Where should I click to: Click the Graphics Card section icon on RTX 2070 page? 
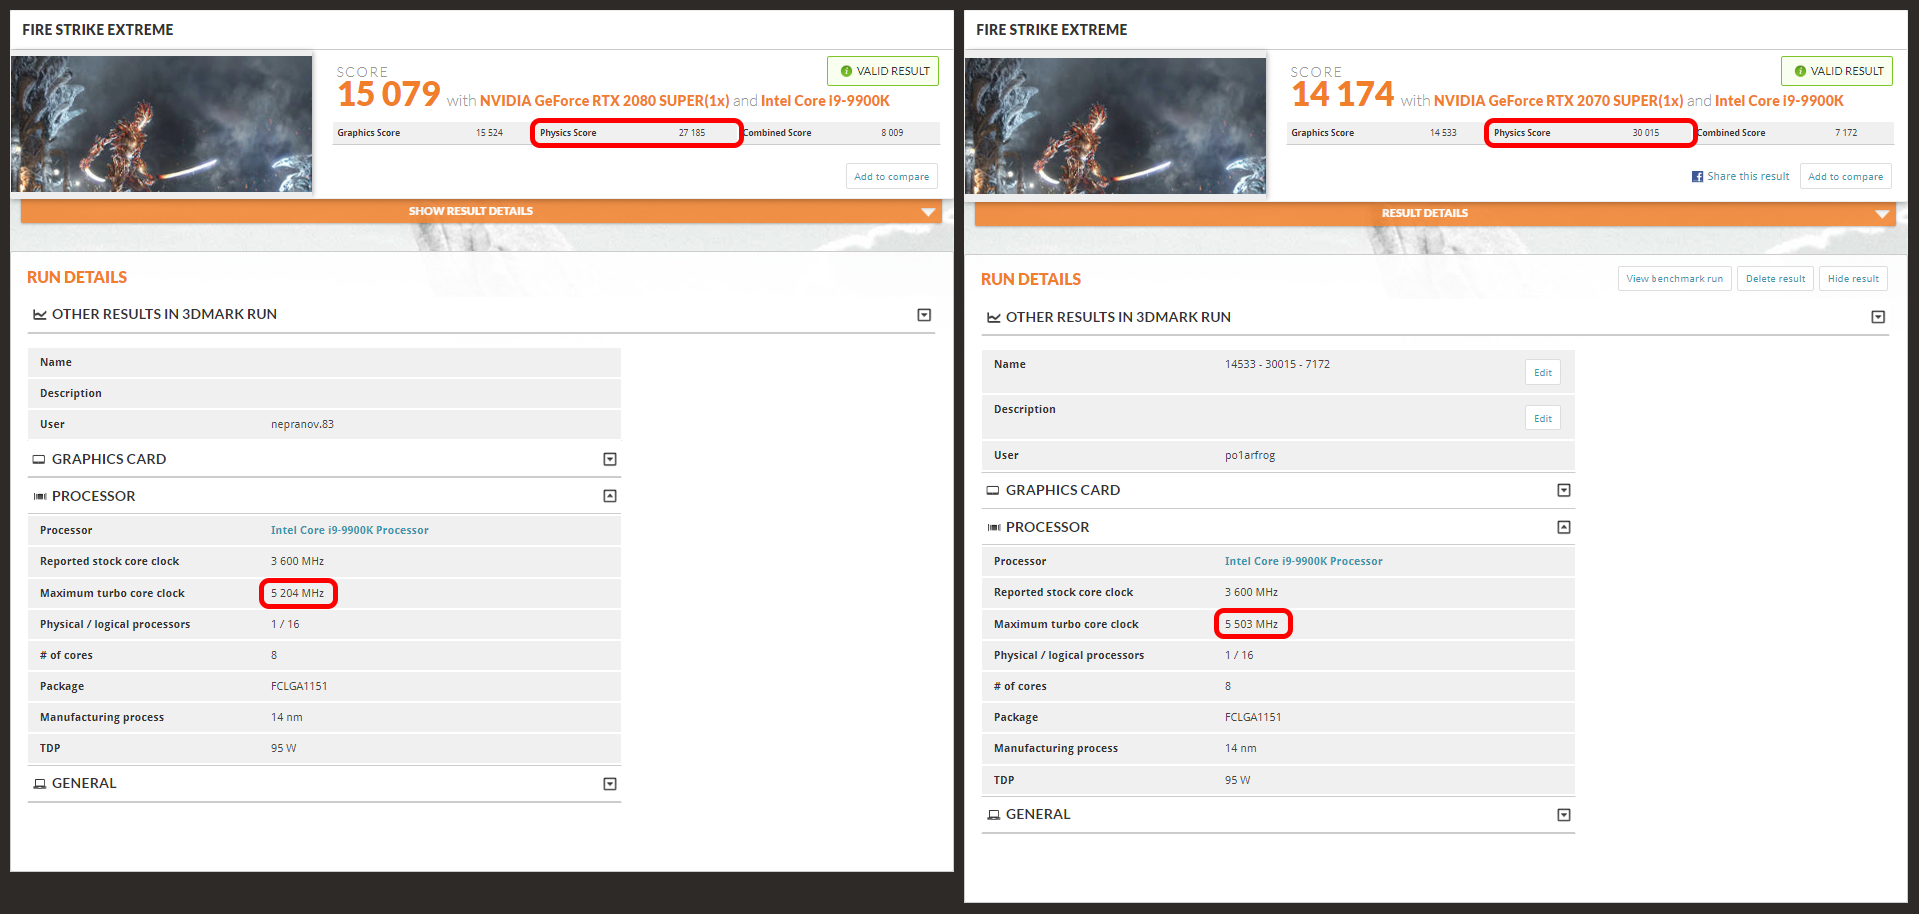[x=993, y=490]
